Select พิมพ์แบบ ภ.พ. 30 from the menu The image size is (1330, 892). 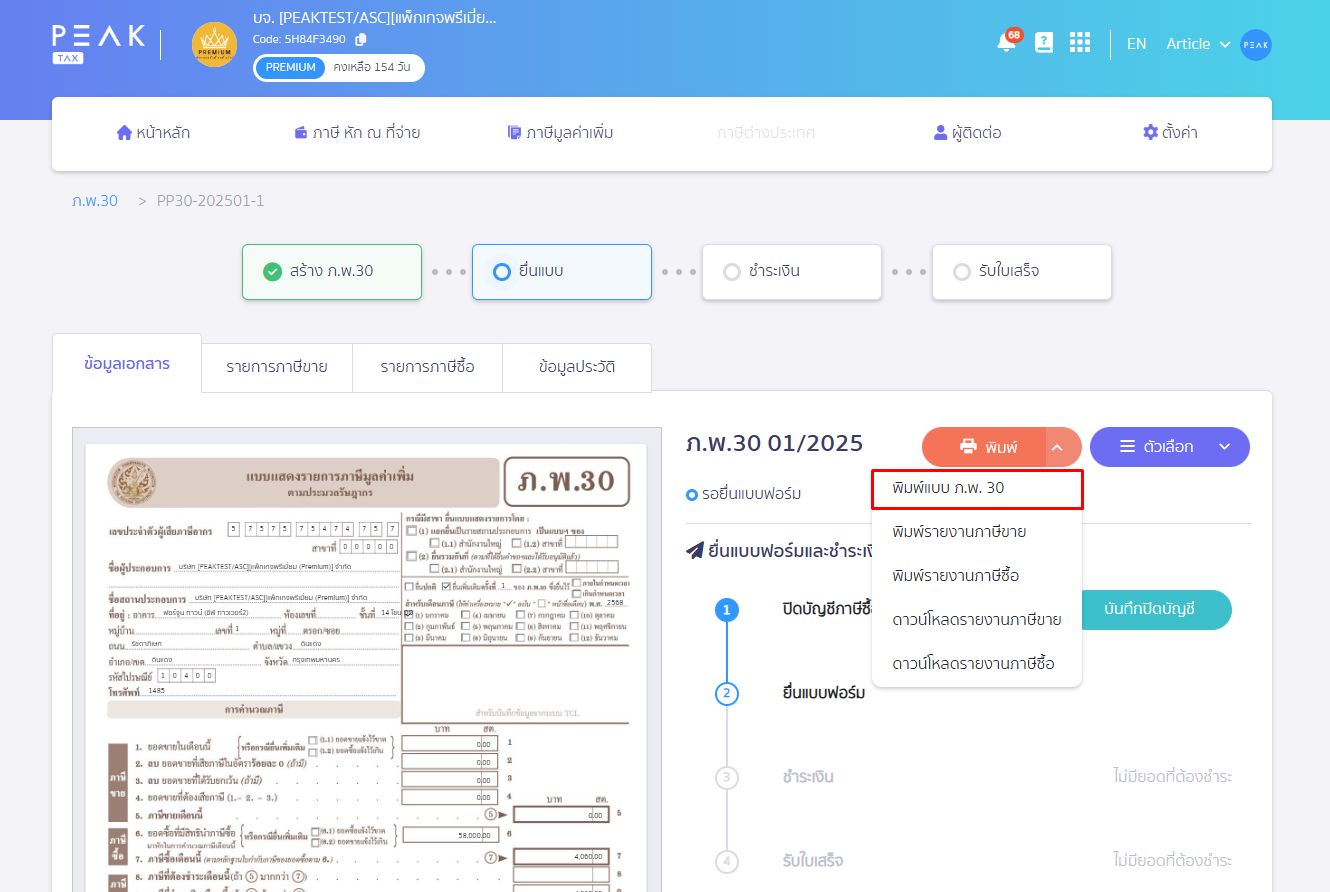[x=946, y=489]
